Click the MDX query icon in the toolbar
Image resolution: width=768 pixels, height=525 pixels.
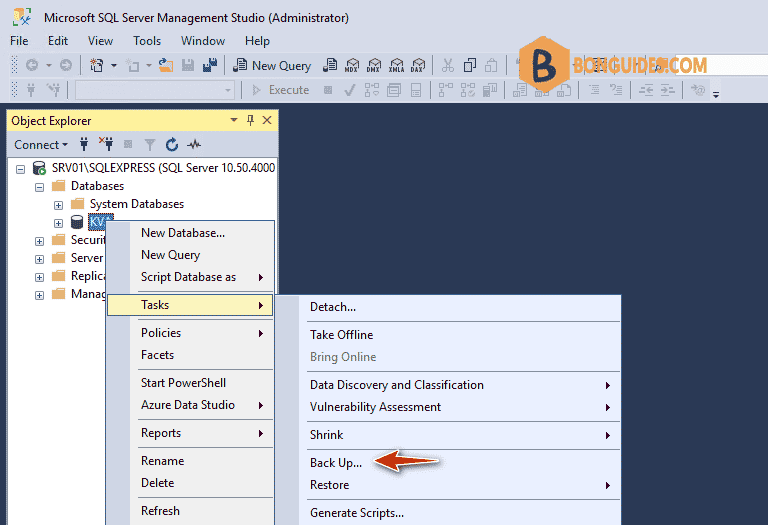(352, 65)
